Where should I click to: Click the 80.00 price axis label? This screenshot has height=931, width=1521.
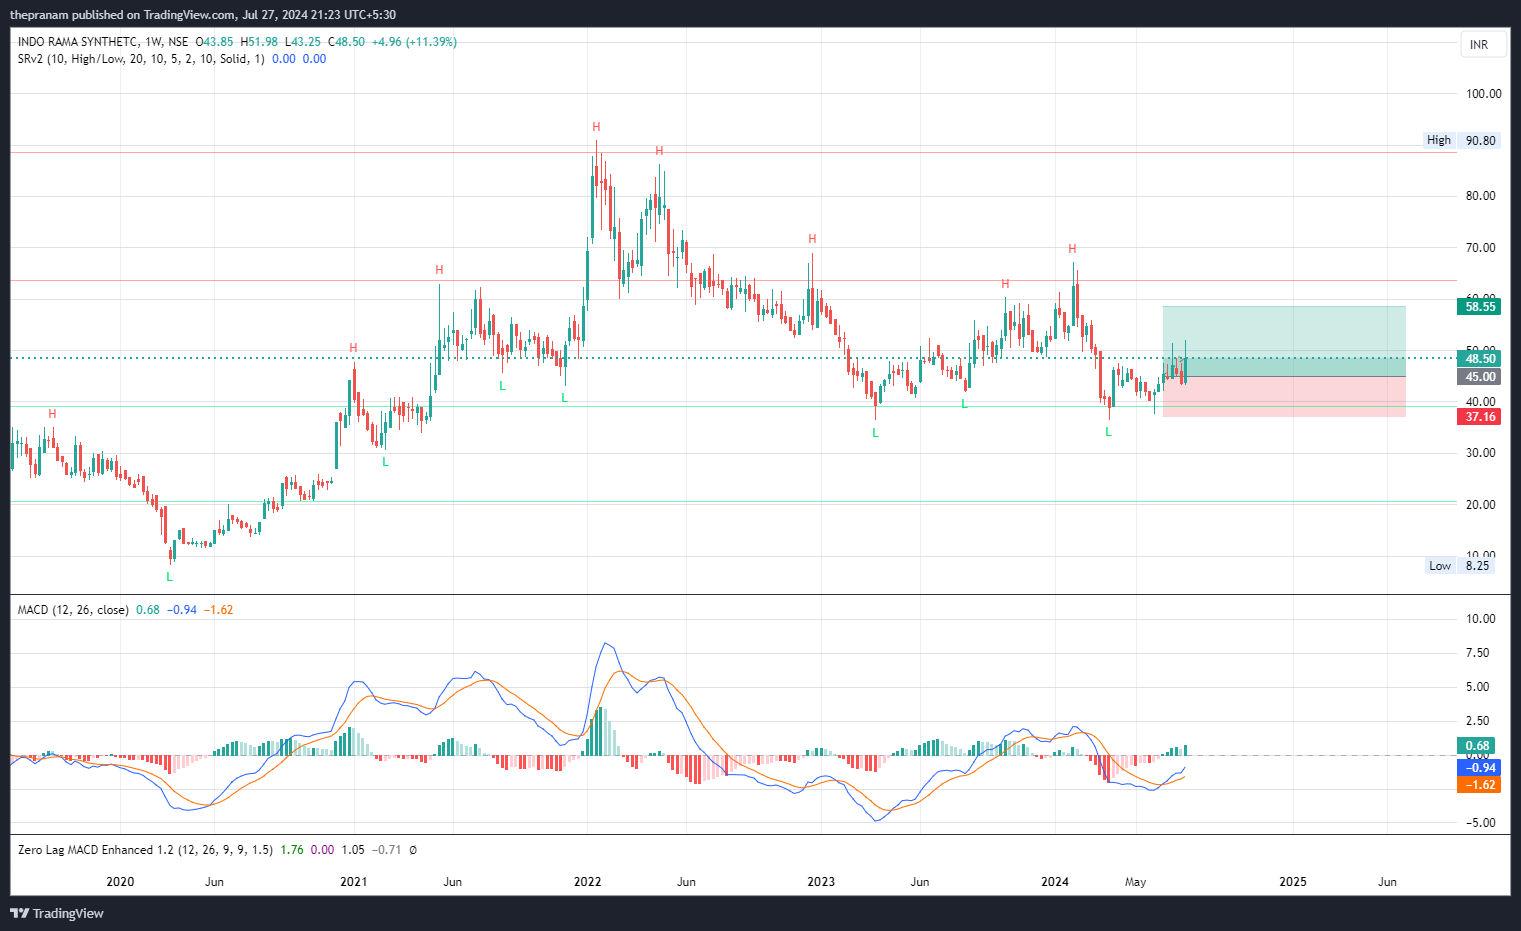[x=1481, y=196]
